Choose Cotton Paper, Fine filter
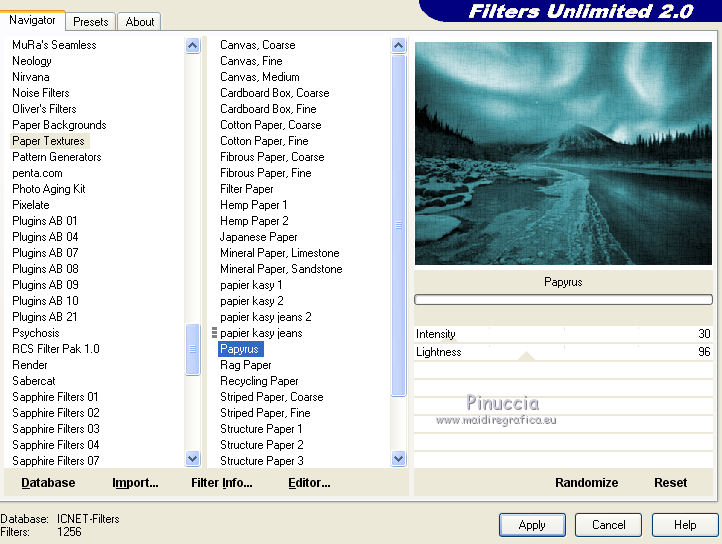 pyautogui.click(x=264, y=141)
